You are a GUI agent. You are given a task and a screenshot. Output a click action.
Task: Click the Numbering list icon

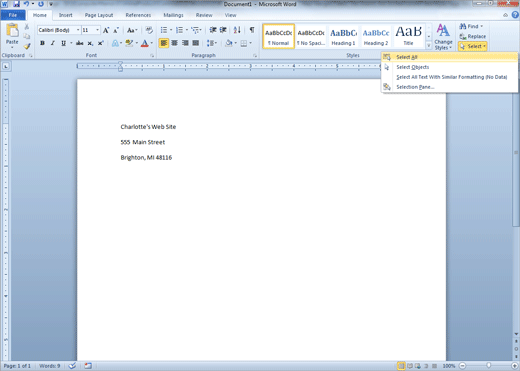coord(180,30)
